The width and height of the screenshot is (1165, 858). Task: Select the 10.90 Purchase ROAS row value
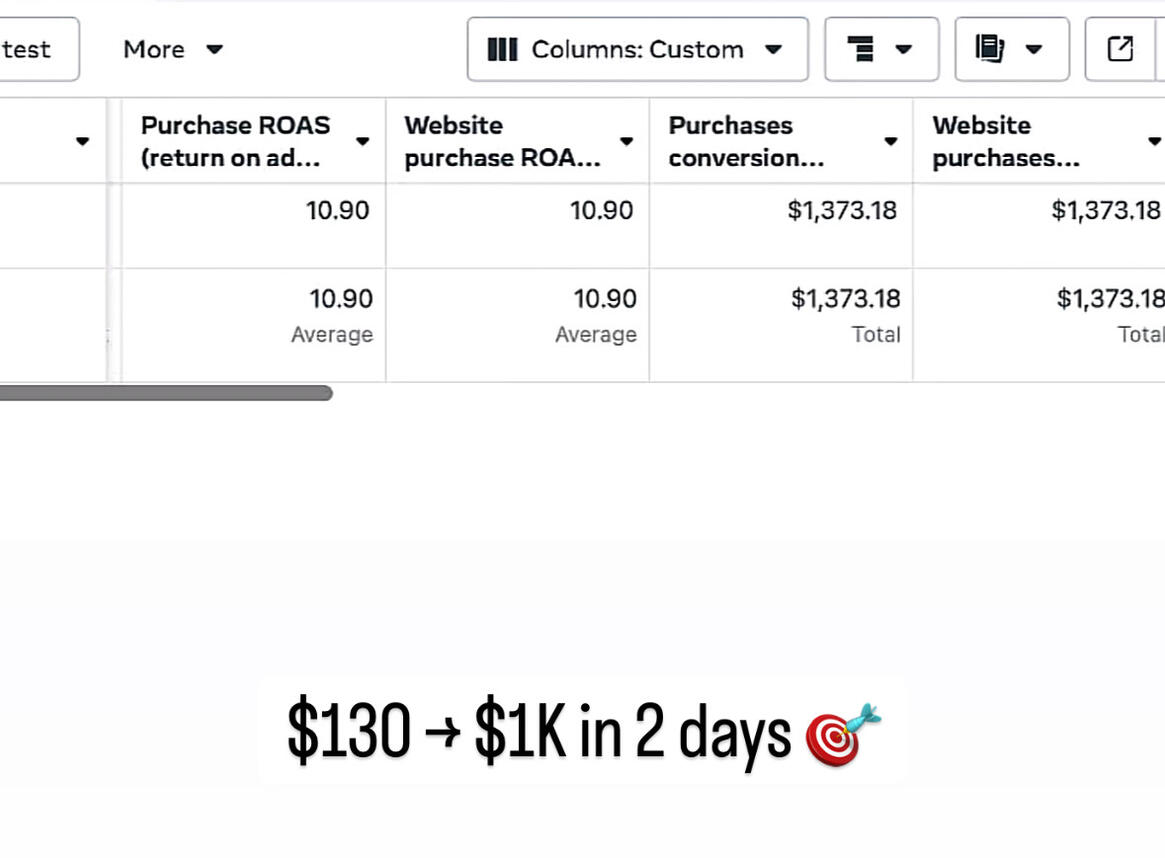tap(337, 210)
